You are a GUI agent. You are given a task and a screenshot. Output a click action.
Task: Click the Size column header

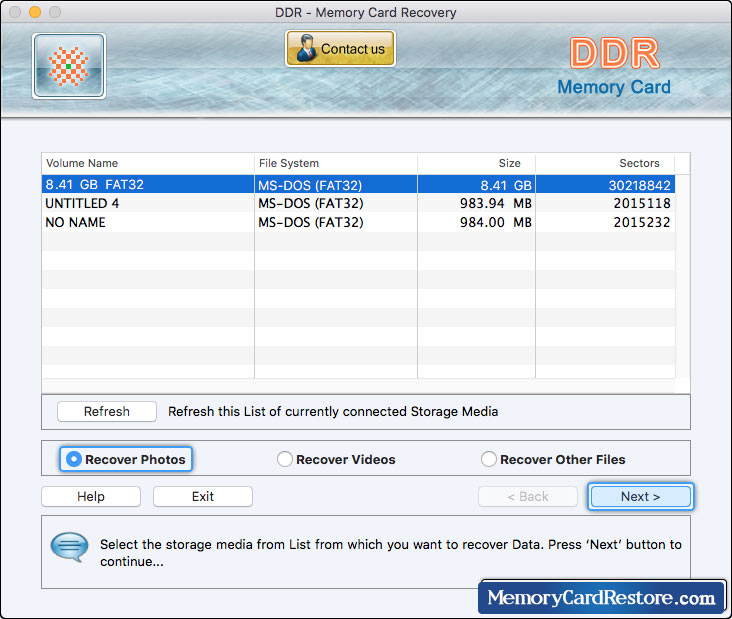point(477,163)
